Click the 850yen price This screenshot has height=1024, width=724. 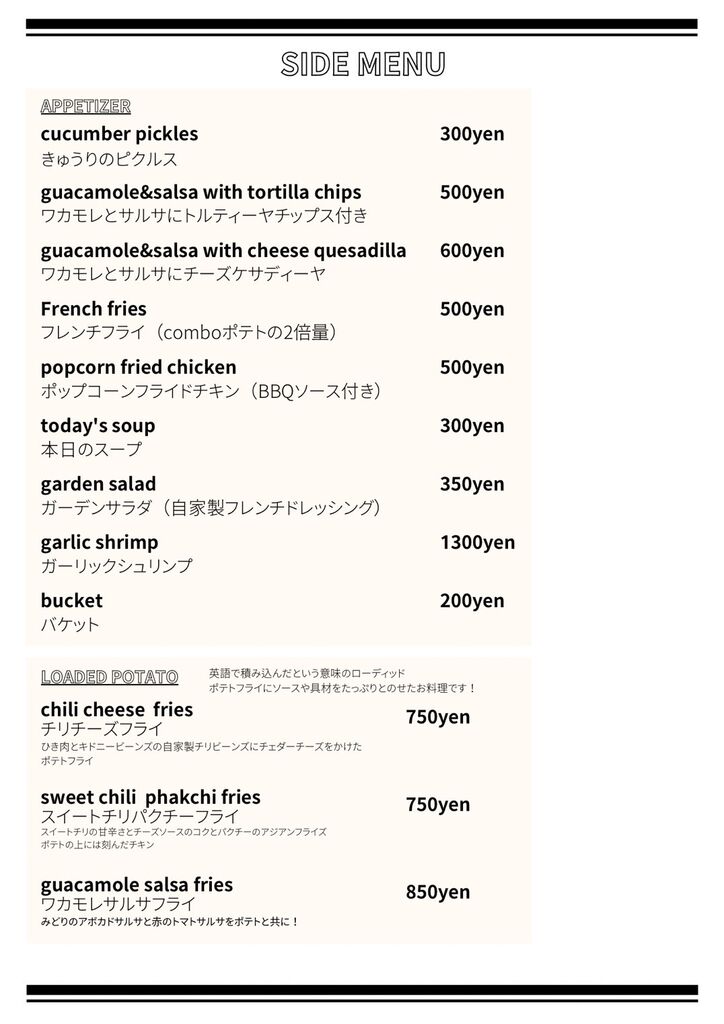[x=437, y=892]
